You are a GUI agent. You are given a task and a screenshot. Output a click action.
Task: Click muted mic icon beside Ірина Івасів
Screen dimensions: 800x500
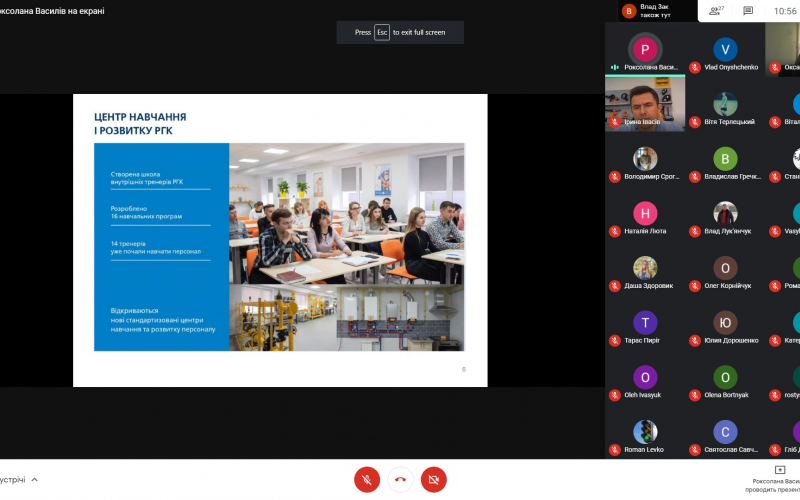tap(614, 122)
